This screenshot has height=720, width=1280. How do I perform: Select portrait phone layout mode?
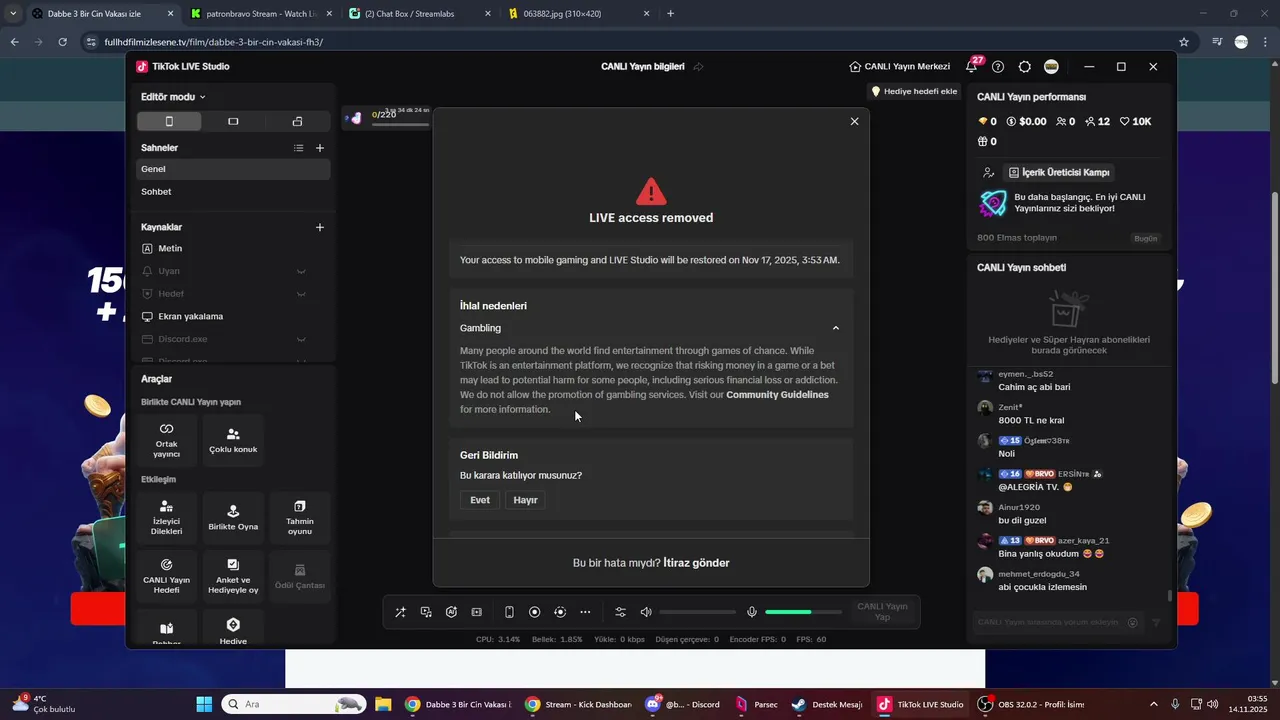pyautogui.click(x=169, y=121)
